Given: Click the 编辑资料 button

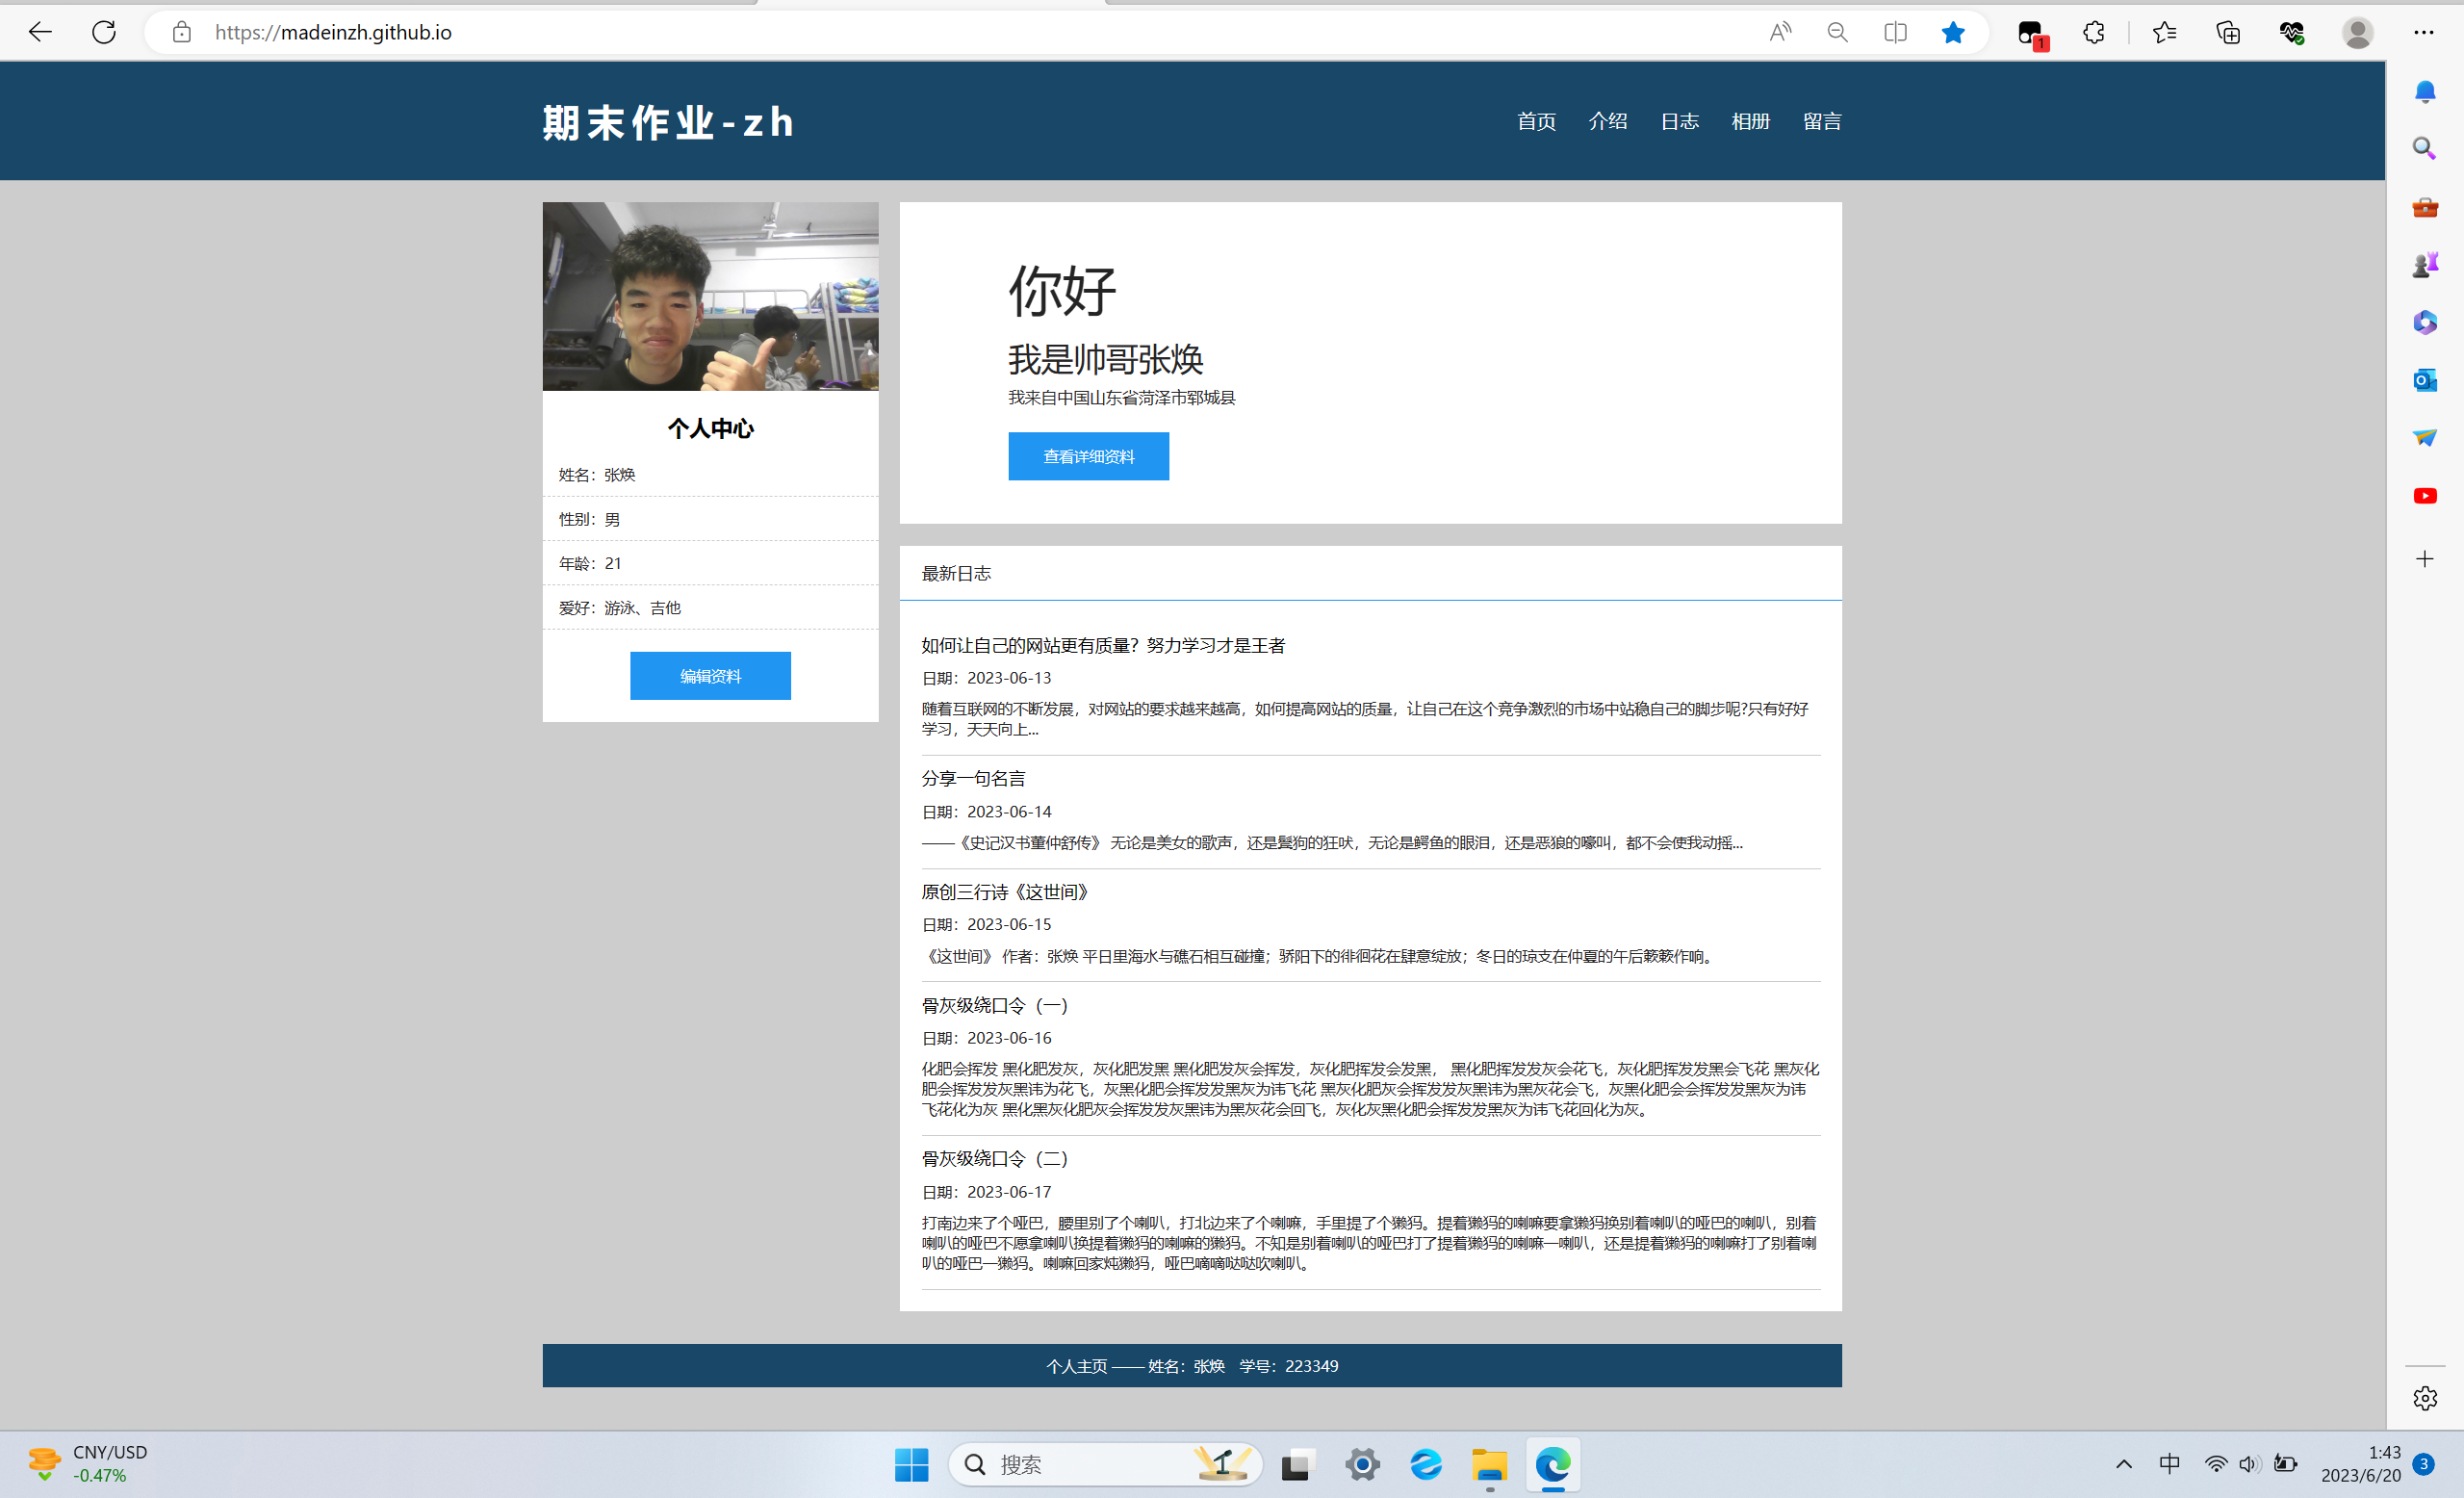Looking at the screenshot, I should tap(710, 676).
